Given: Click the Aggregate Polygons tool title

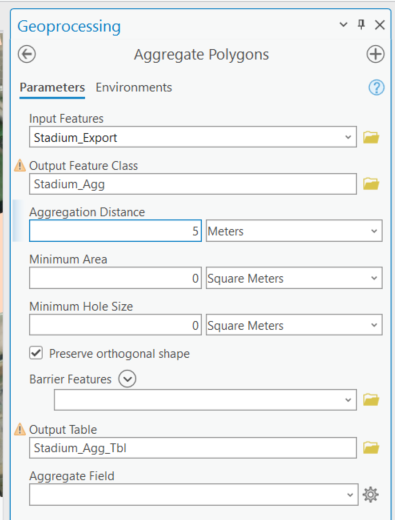Looking at the screenshot, I should (201, 55).
